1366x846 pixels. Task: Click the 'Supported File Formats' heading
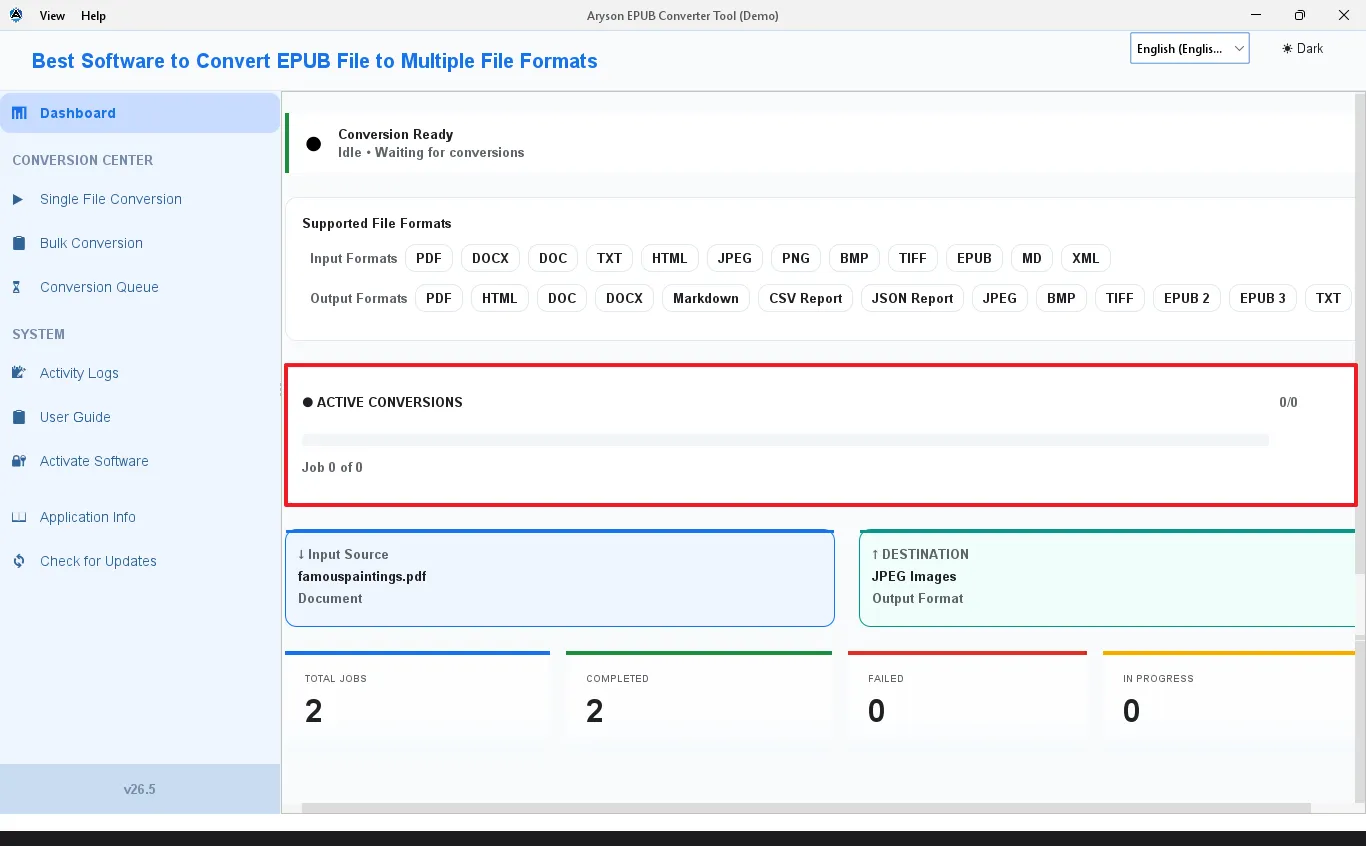point(377,223)
